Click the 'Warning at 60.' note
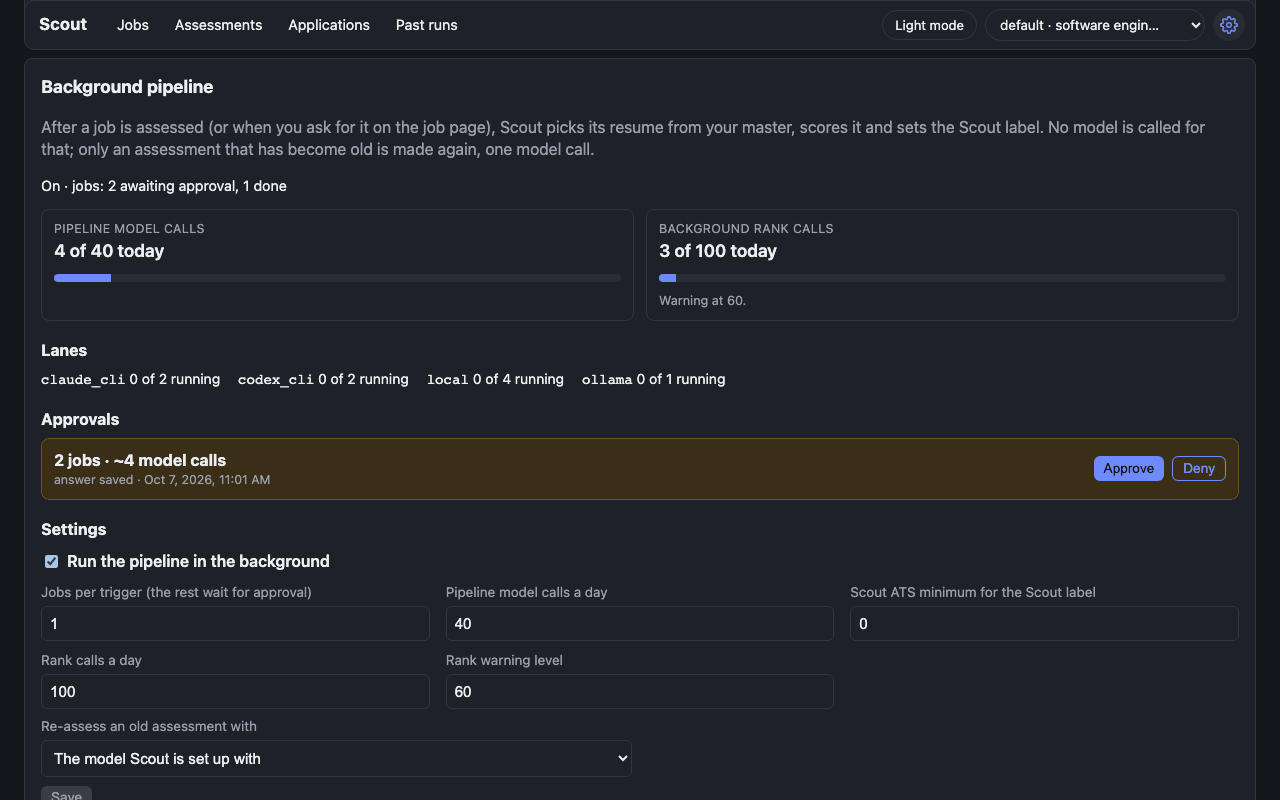This screenshot has width=1280, height=800. pos(702,301)
